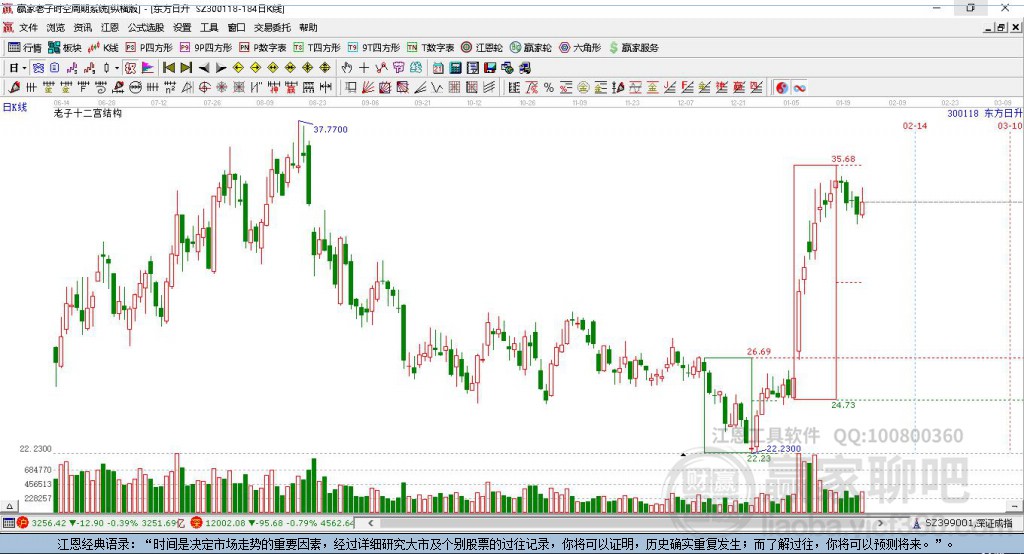The image size is (1024, 554).
Task: Open the 设置 menu
Action: (182, 27)
